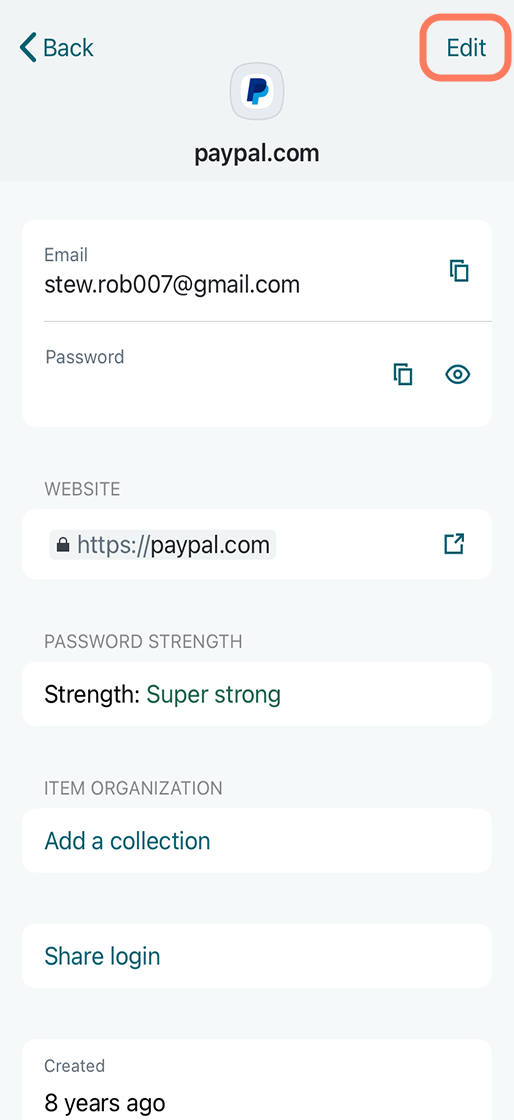Image resolution: width=514 pixels, height=1120 pixels.
Task: Copy the email address with the copy icon
Action: pyautogui.click(x=459, y=271)
